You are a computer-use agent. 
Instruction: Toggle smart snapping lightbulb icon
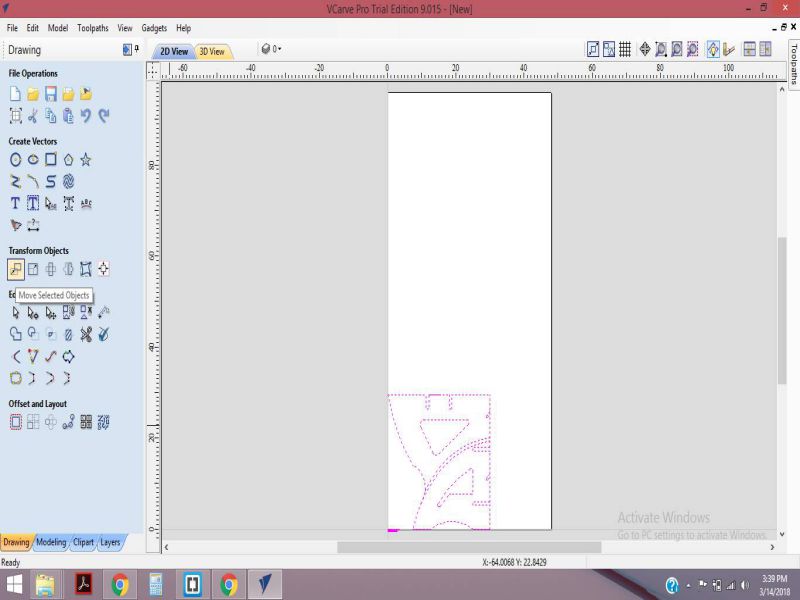713,49
